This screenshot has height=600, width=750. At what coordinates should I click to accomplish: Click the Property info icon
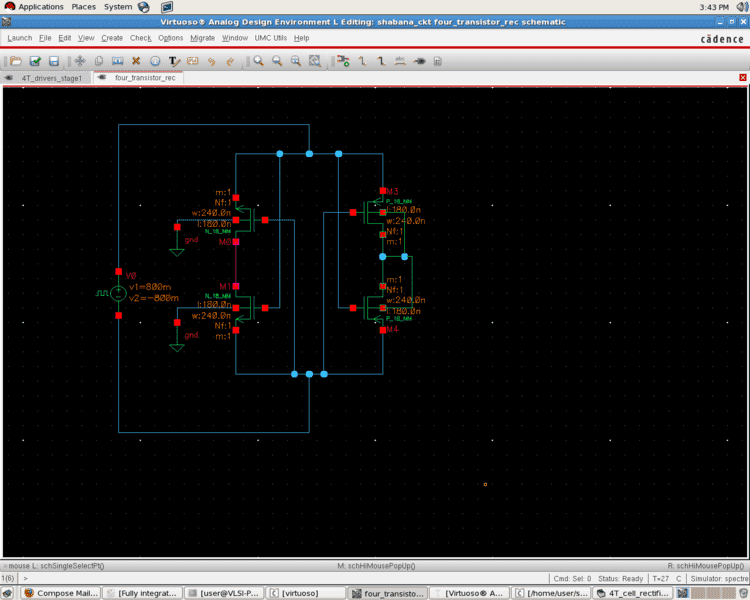155,61
